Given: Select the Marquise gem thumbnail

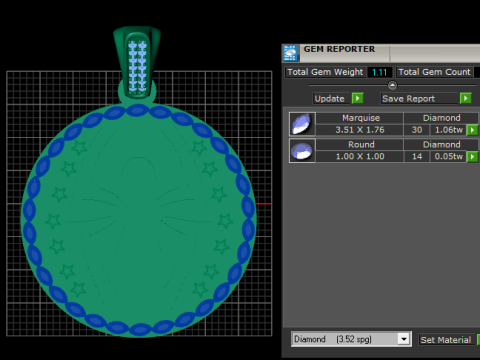Looking at the screenshot, I should pyautogui.click(x=302, y=124).
